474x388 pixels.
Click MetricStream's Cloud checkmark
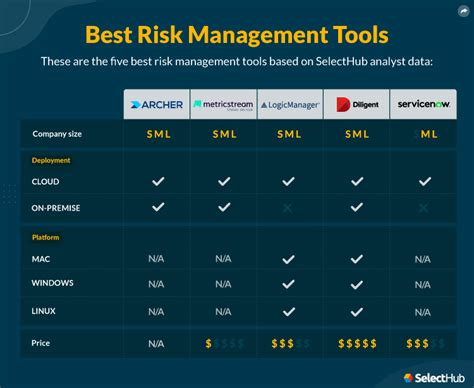[224, 182]
